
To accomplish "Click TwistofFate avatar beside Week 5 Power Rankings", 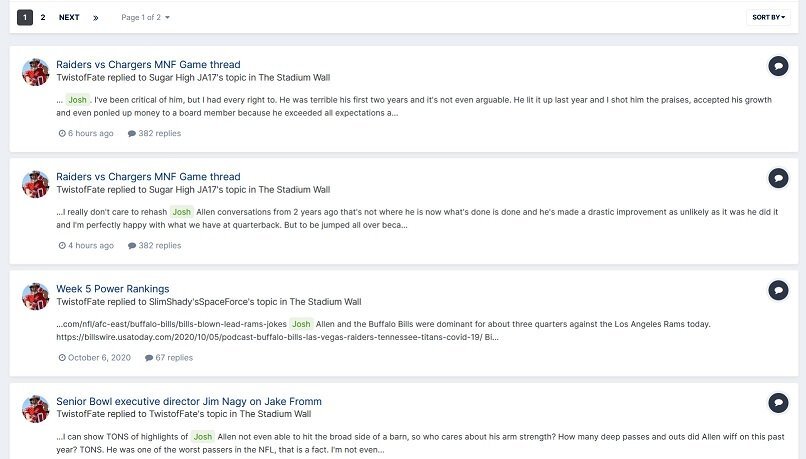I will click(35, 296).
